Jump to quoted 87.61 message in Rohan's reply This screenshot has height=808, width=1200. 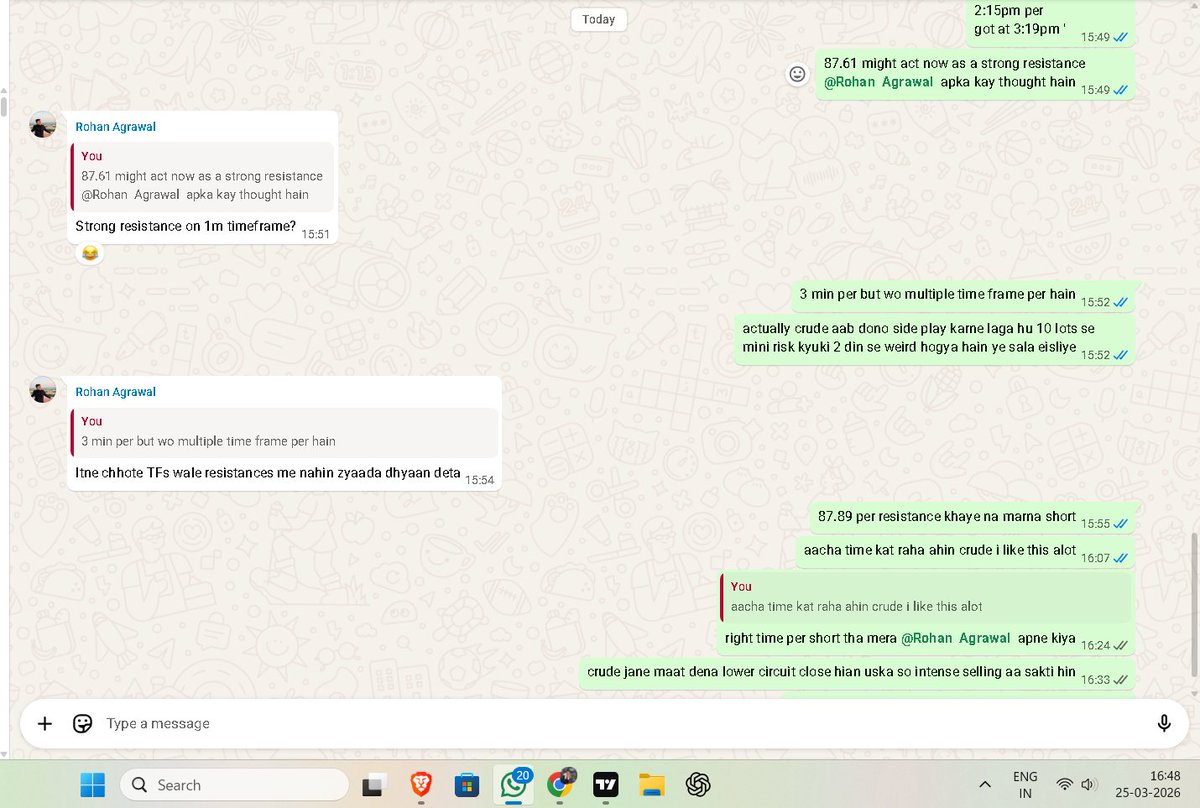pos(204,176)
